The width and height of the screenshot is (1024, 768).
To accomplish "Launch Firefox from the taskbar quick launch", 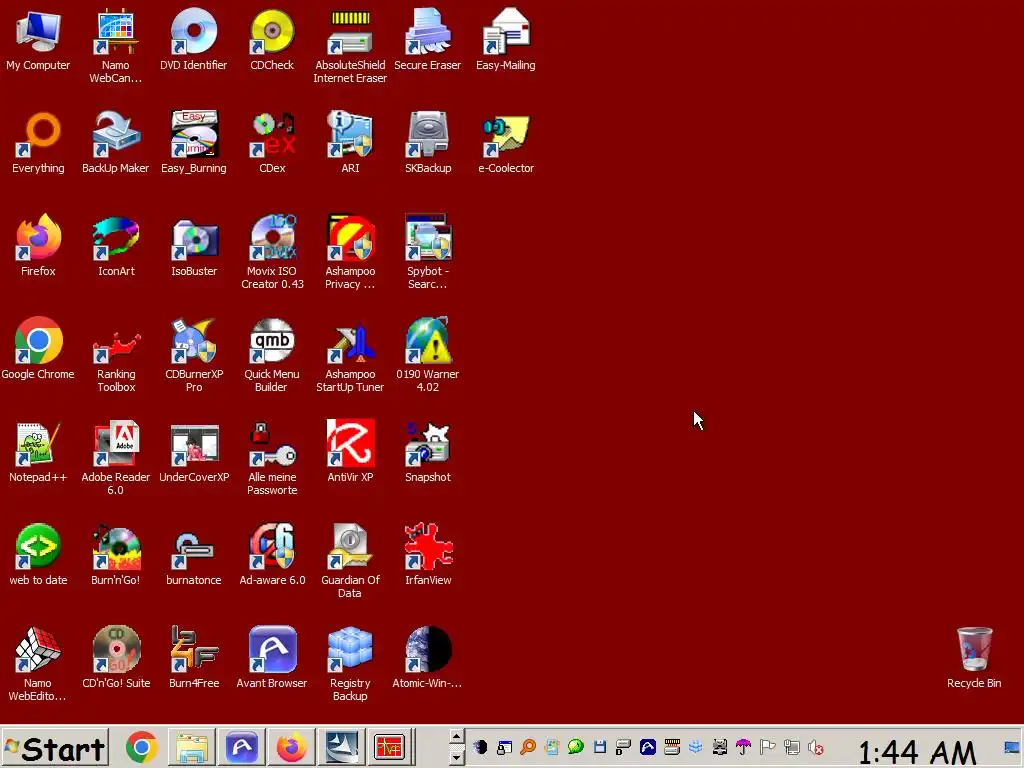I will click(x=291, y=748).
